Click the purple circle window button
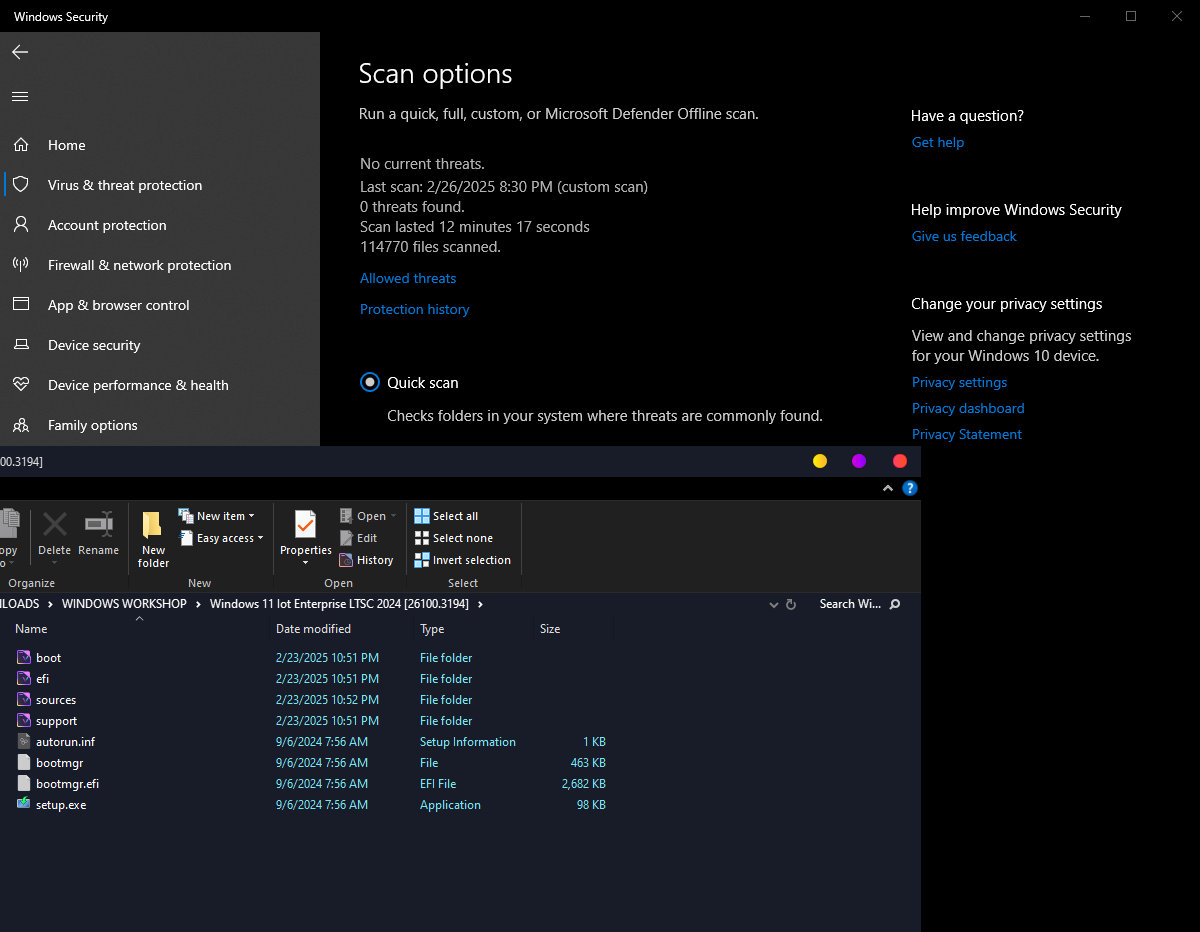The height and width of the screenshot is (932, 1200). coord(859,461)
